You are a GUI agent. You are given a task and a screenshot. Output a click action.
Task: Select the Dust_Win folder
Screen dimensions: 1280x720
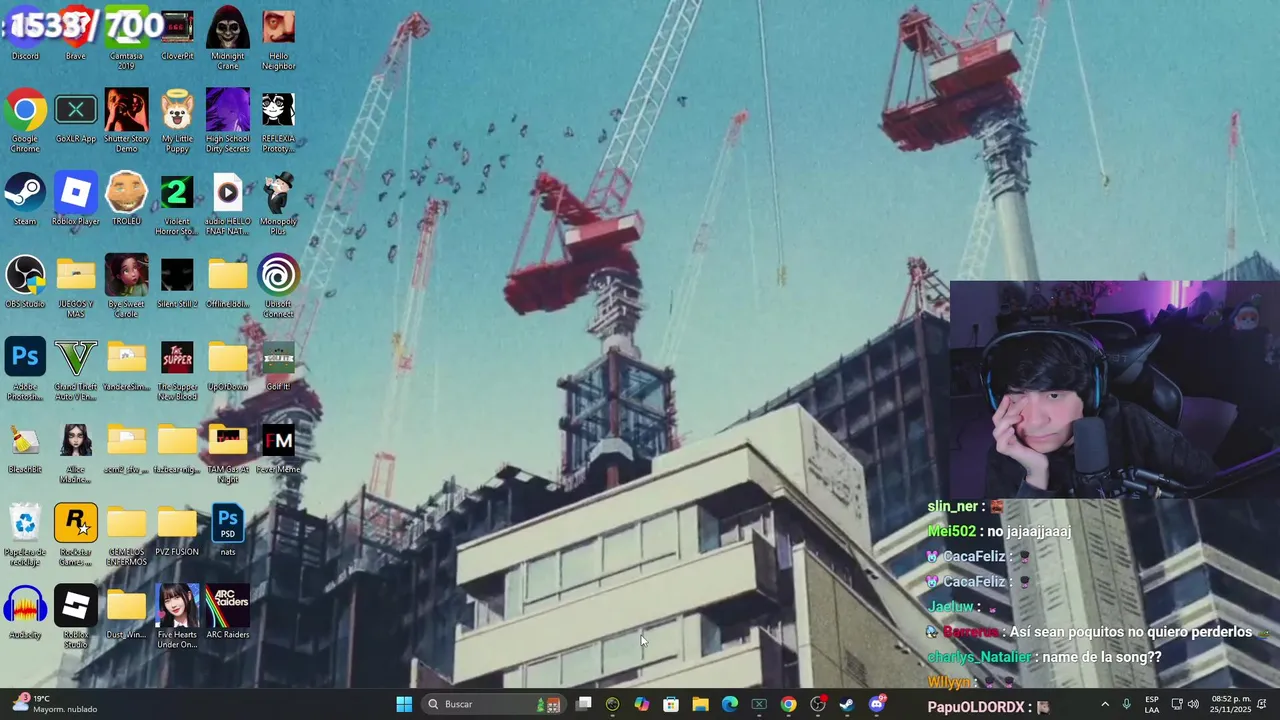(126, 613)
